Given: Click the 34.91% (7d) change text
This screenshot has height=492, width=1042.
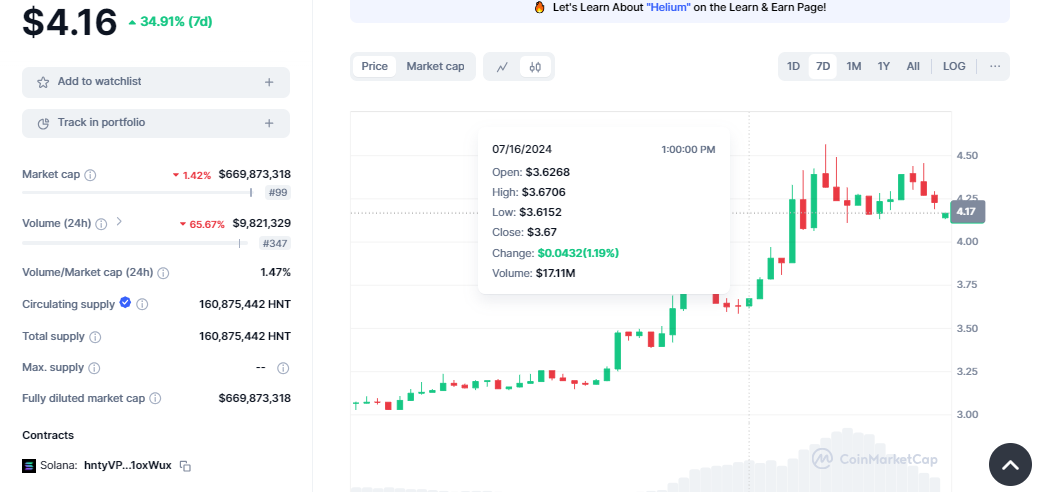Looking at the screenshot, I should tap(175, 21).
